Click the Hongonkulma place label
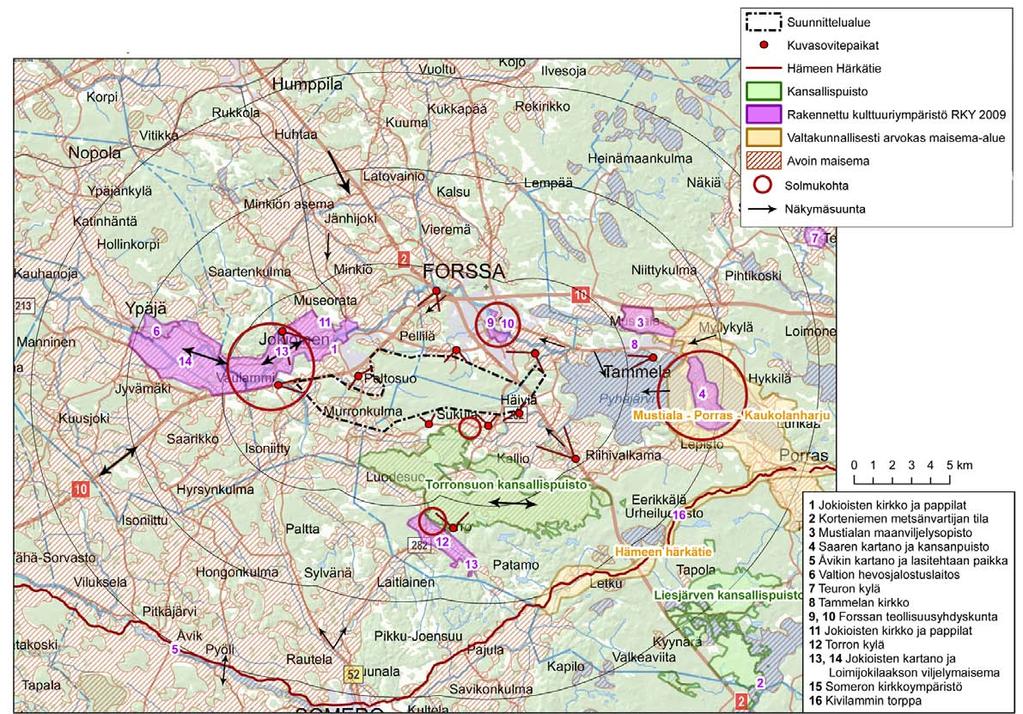This screenshot has height=714, width=1023. tap(237, 572)
